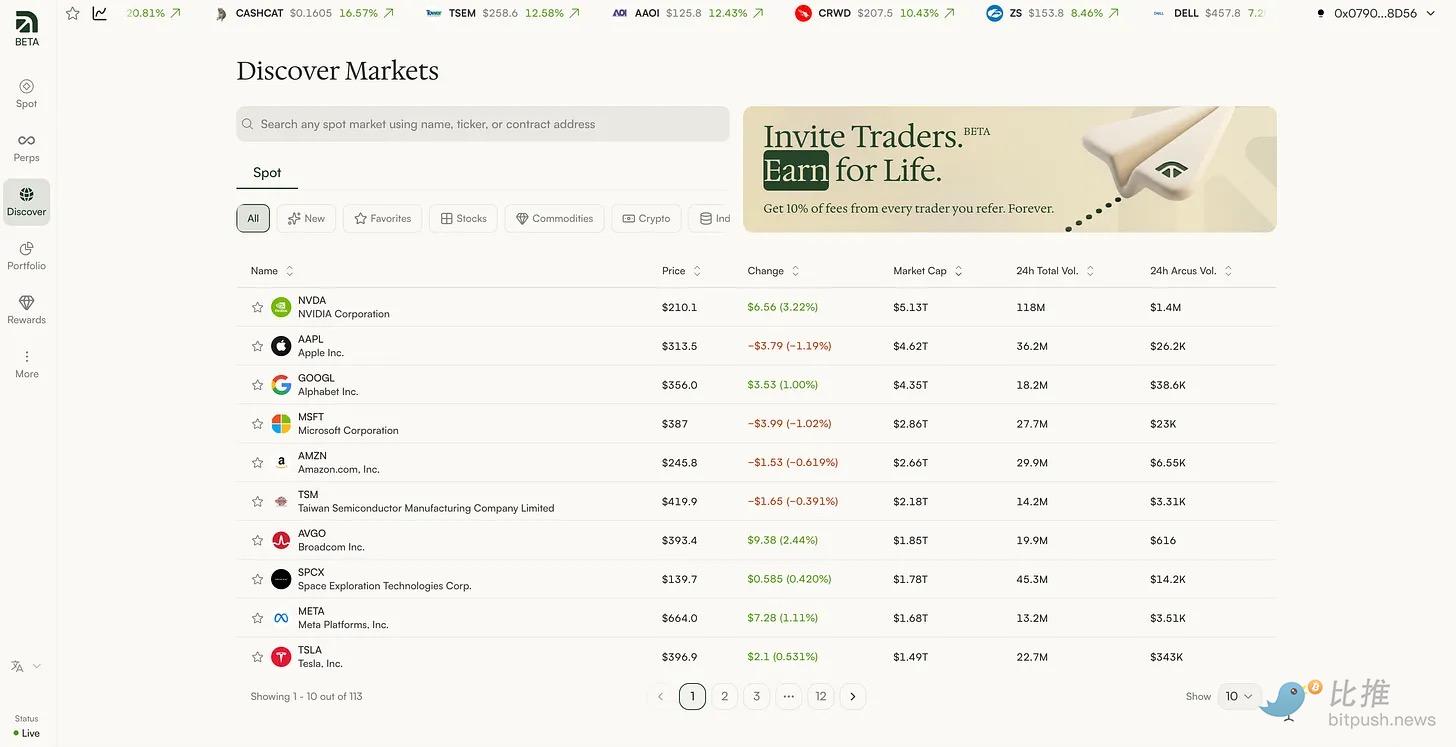
Task: Open the language selector dropdown
Action: click(26, 666)
